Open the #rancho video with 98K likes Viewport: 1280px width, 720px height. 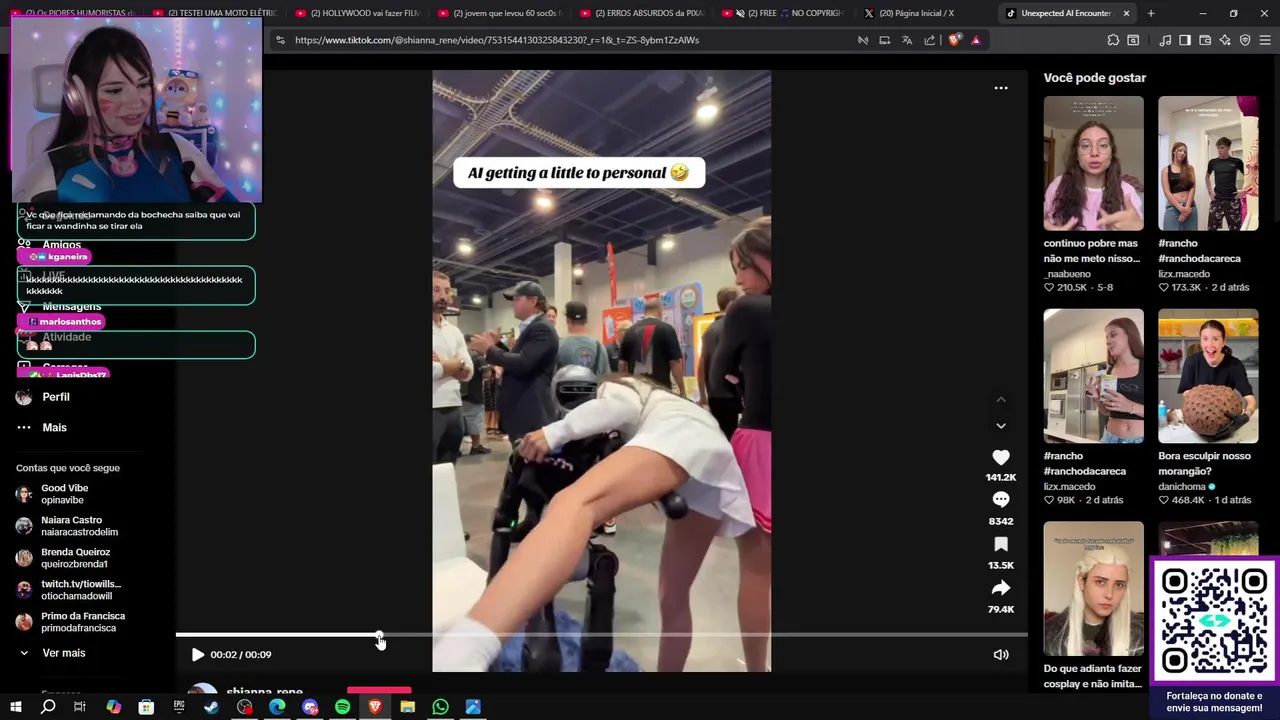point(1093,376)
